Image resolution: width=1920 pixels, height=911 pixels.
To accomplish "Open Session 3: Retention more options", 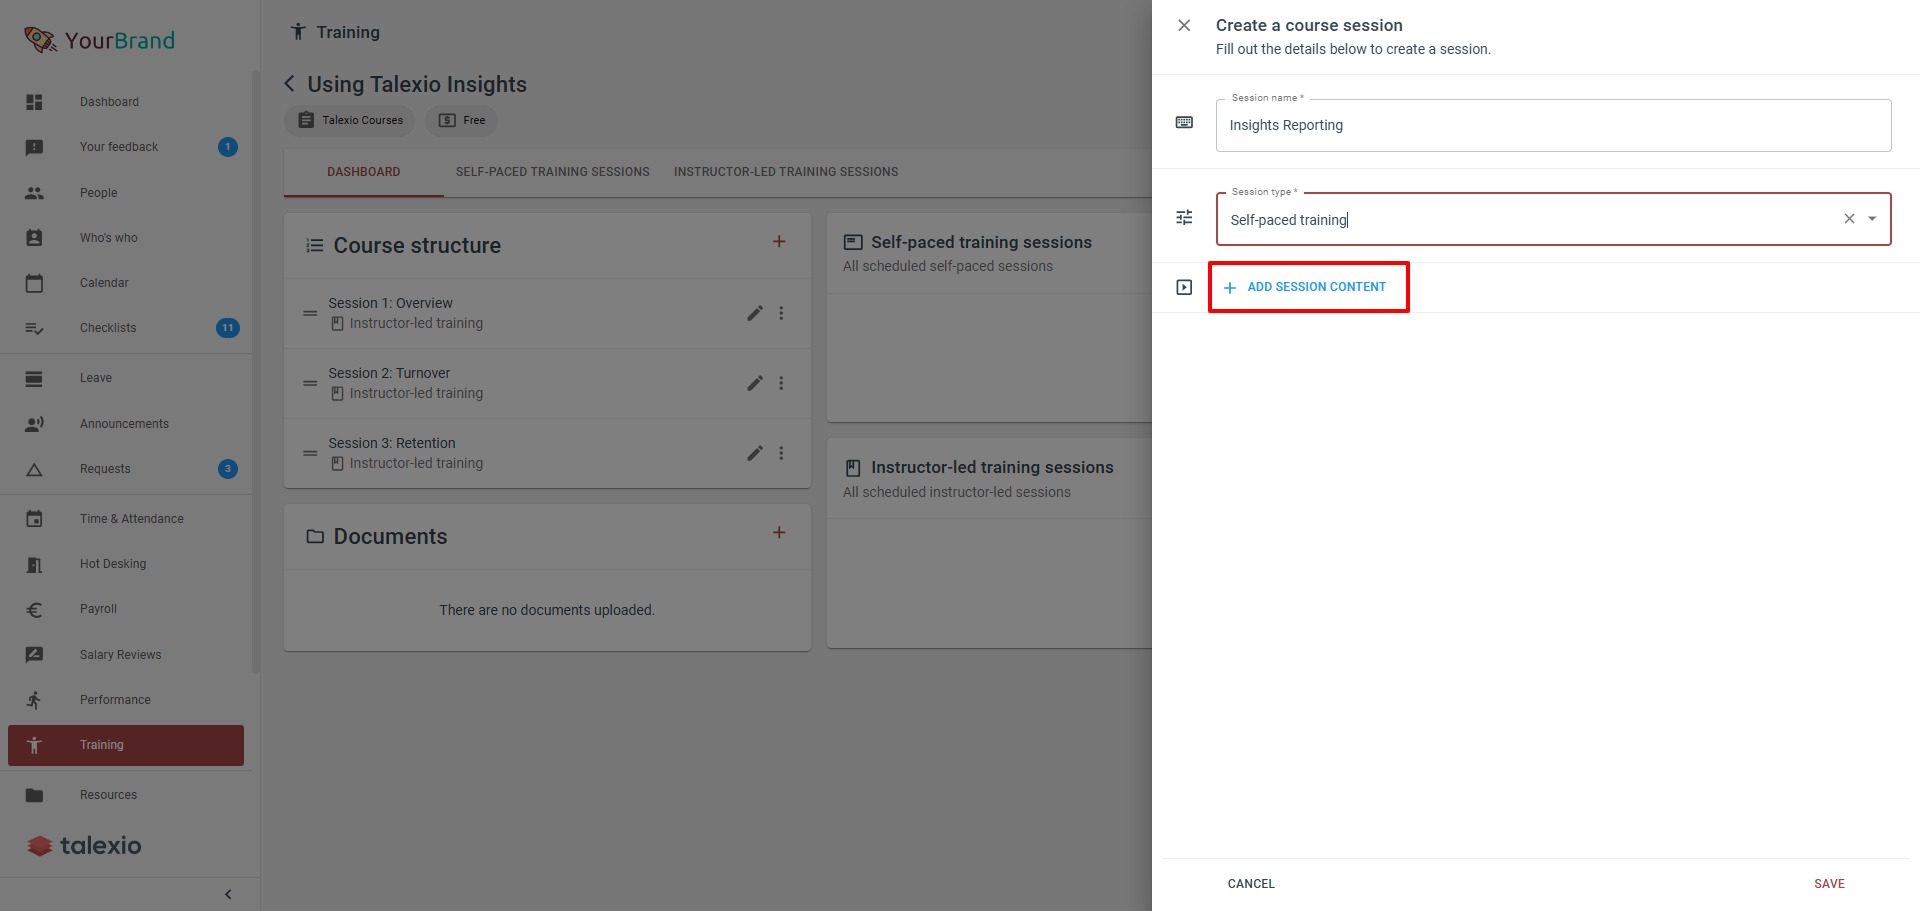I will coord(781,453).
